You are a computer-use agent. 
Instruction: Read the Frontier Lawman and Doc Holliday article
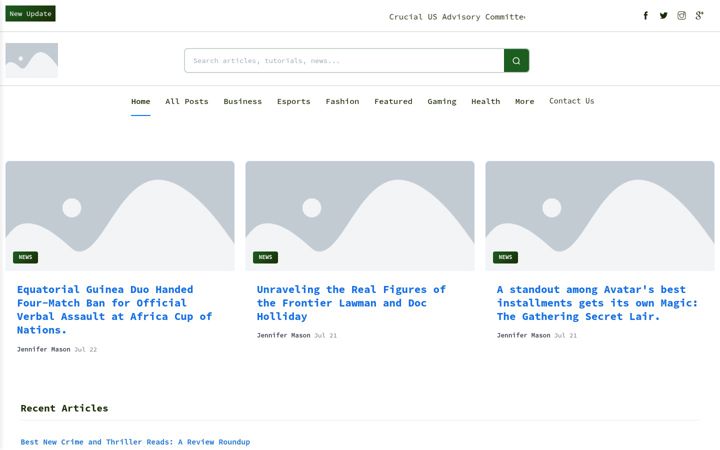[351, 303]
